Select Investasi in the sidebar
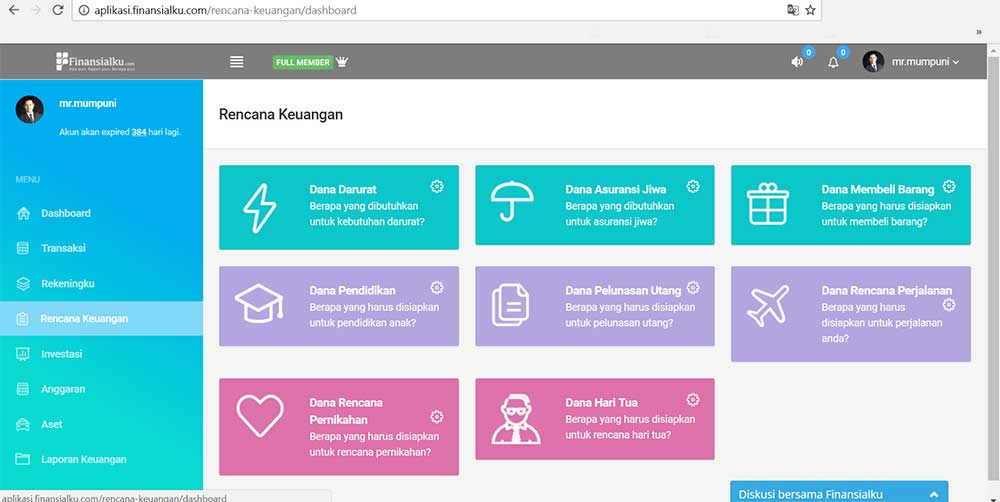The height and width of the screenshot is (502, 1000). point(61,354)
